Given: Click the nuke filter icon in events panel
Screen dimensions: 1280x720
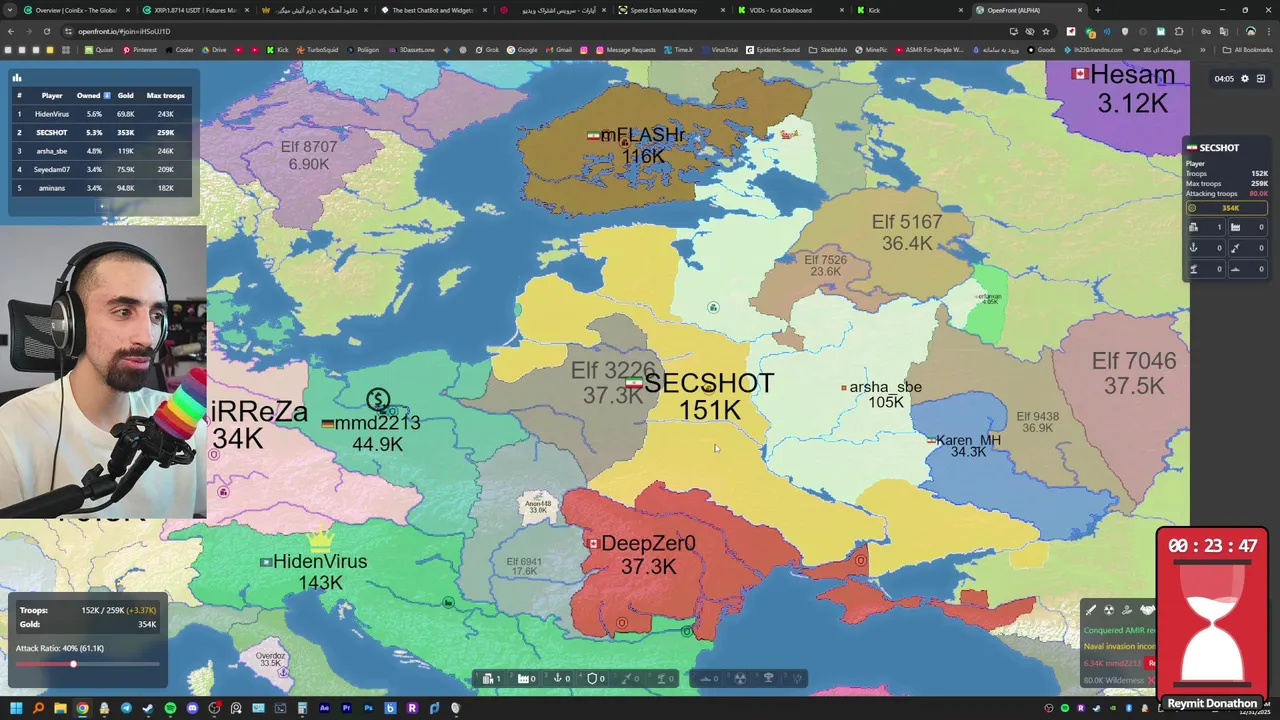Looking at the screenshot, I should 1109,610.
